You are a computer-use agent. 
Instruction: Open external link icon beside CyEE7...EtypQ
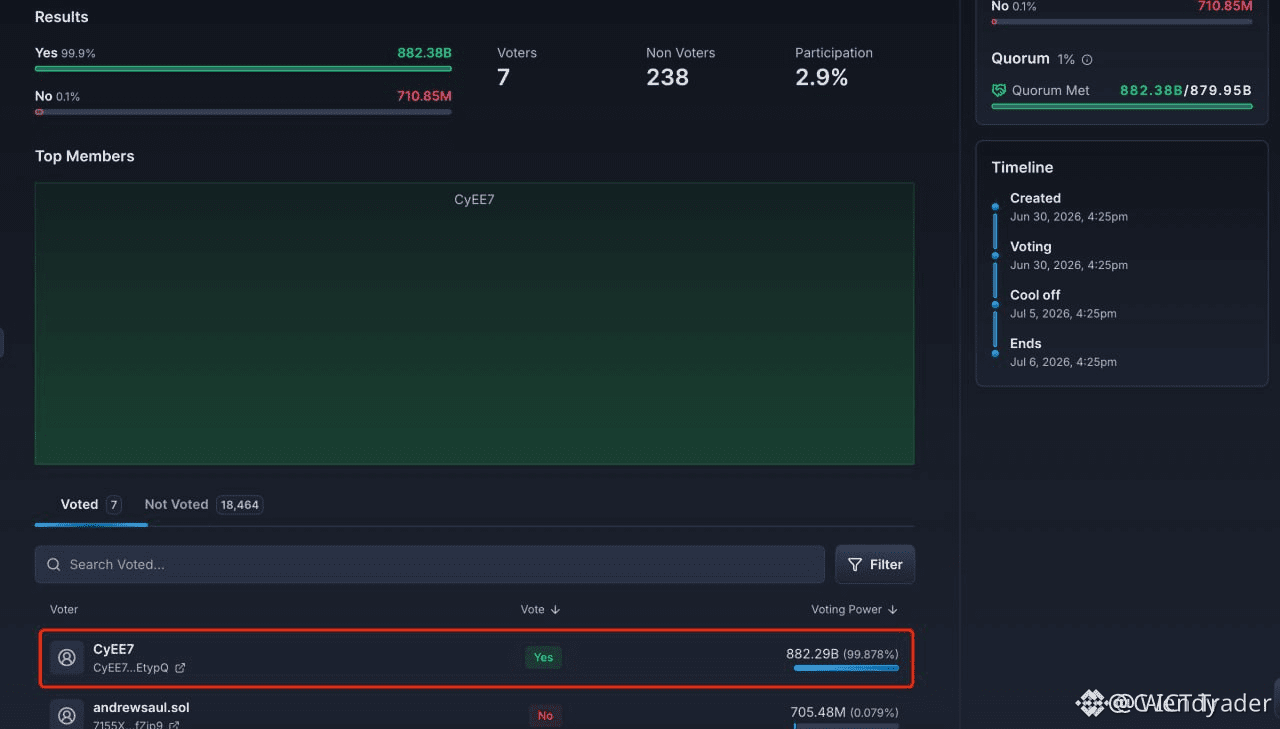pos(180,668)
